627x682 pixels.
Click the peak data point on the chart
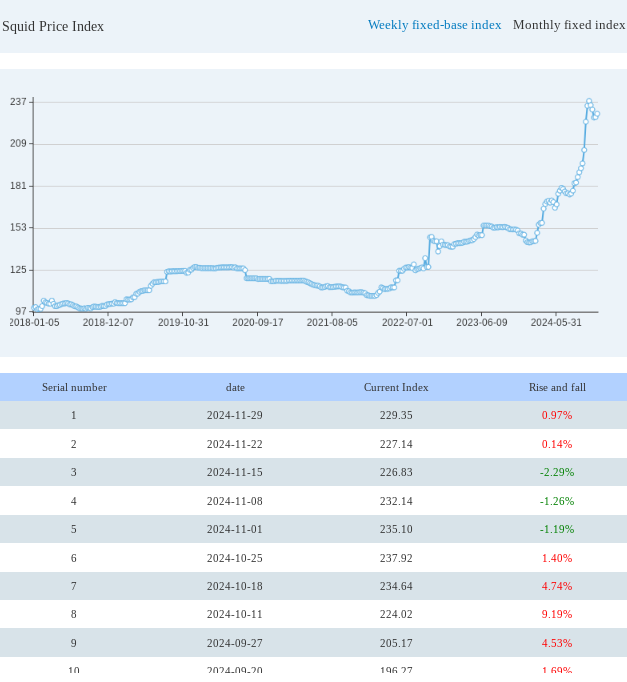[x=589, y=101]
